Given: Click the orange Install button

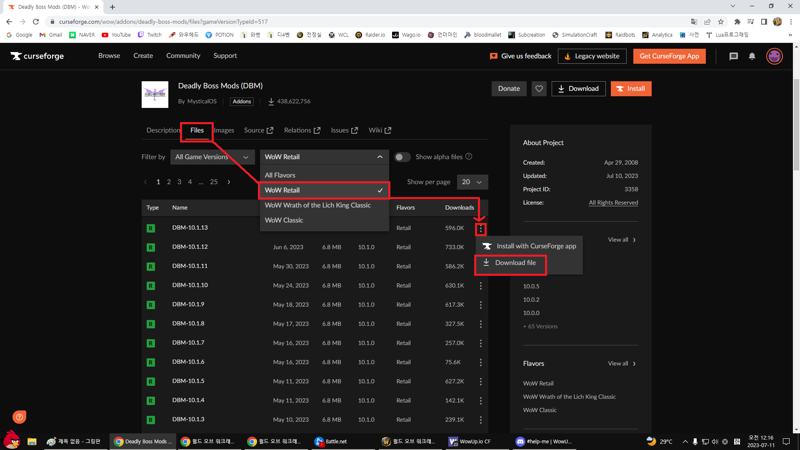Looking at the screenshot, I should click(631, 89).
